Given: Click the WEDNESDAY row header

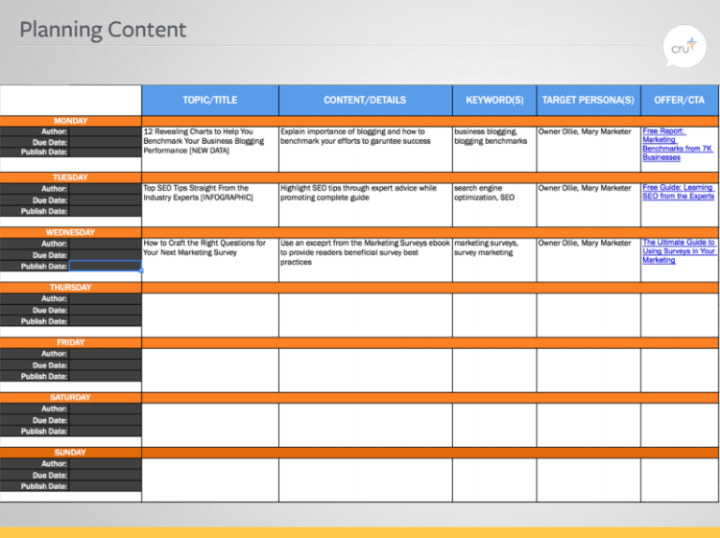Looking at the screenshot, I should click(71, 232).
